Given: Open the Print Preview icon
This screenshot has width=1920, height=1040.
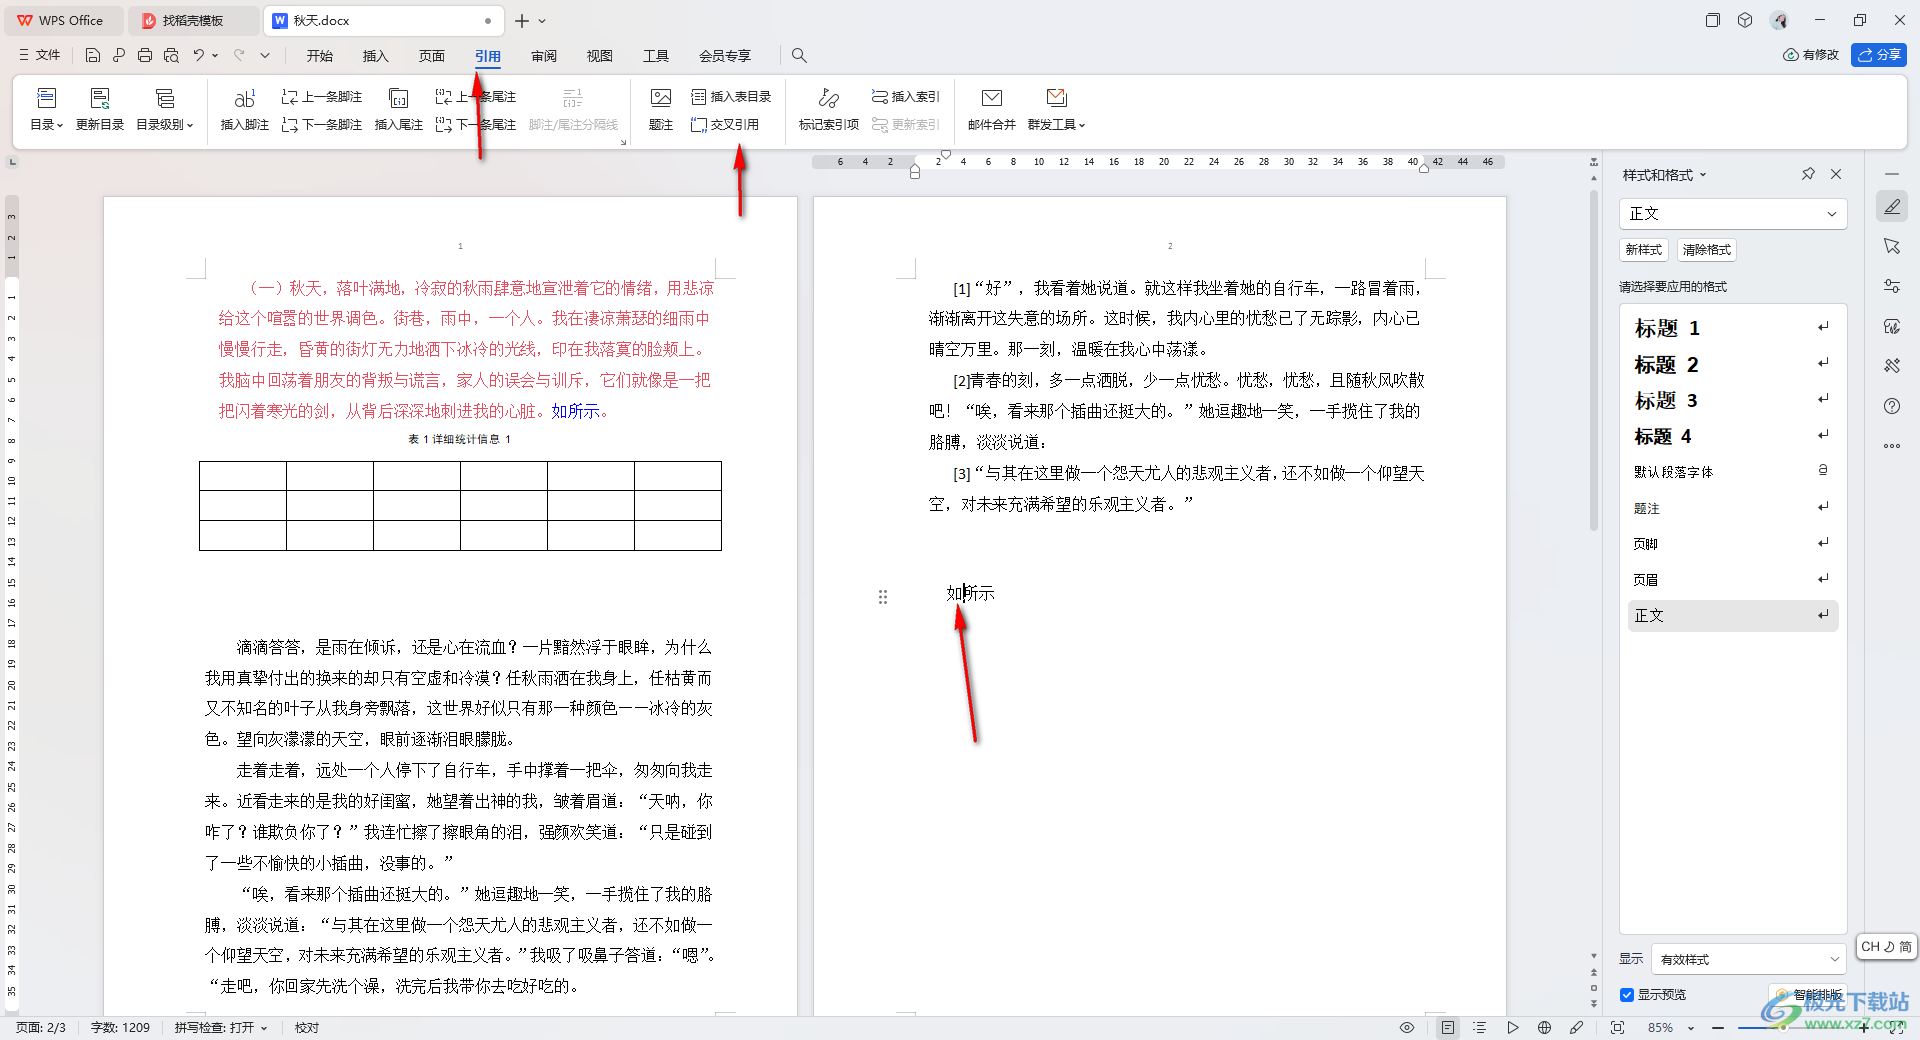Looking at the screenshot, I should pyautogui.click(x=171, y=56).
